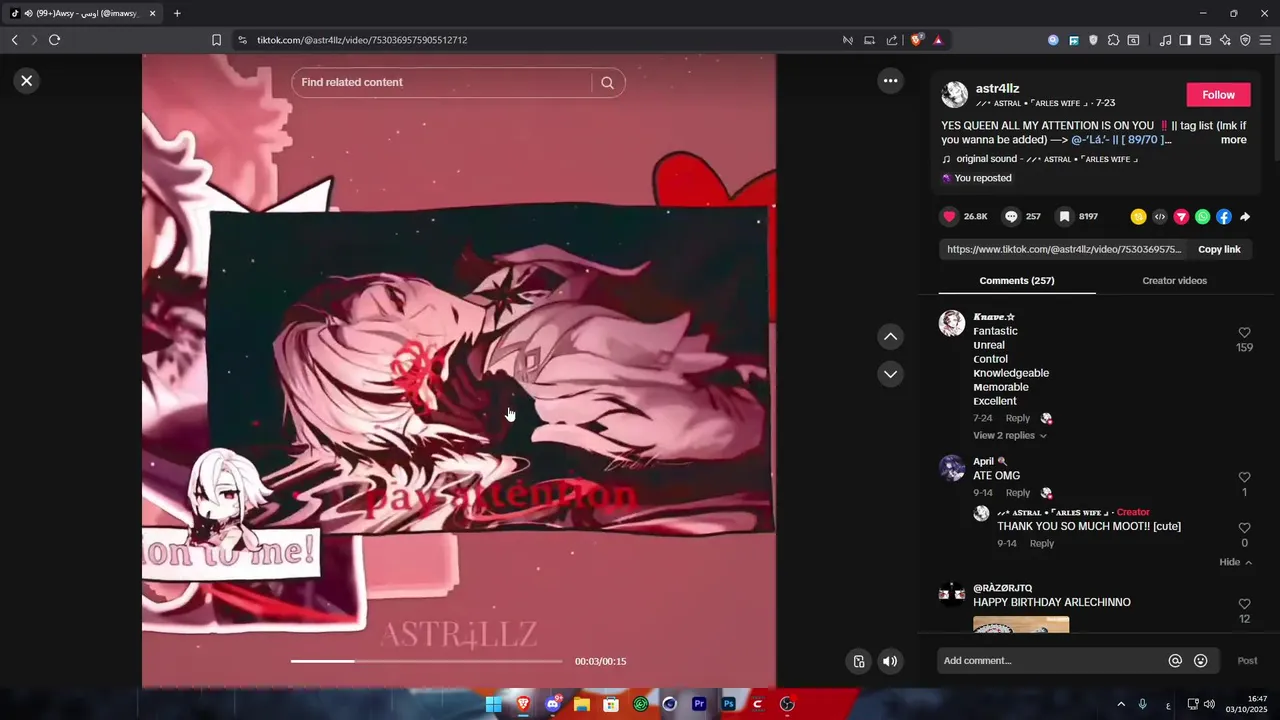Open File Explorer from taskbar
The image size is (1280, 720).
pyautogui.click(x=581, y=704)
